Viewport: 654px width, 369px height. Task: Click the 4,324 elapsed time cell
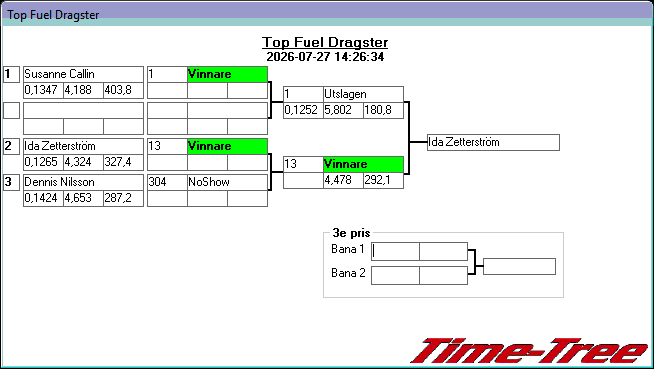(83, 162)
